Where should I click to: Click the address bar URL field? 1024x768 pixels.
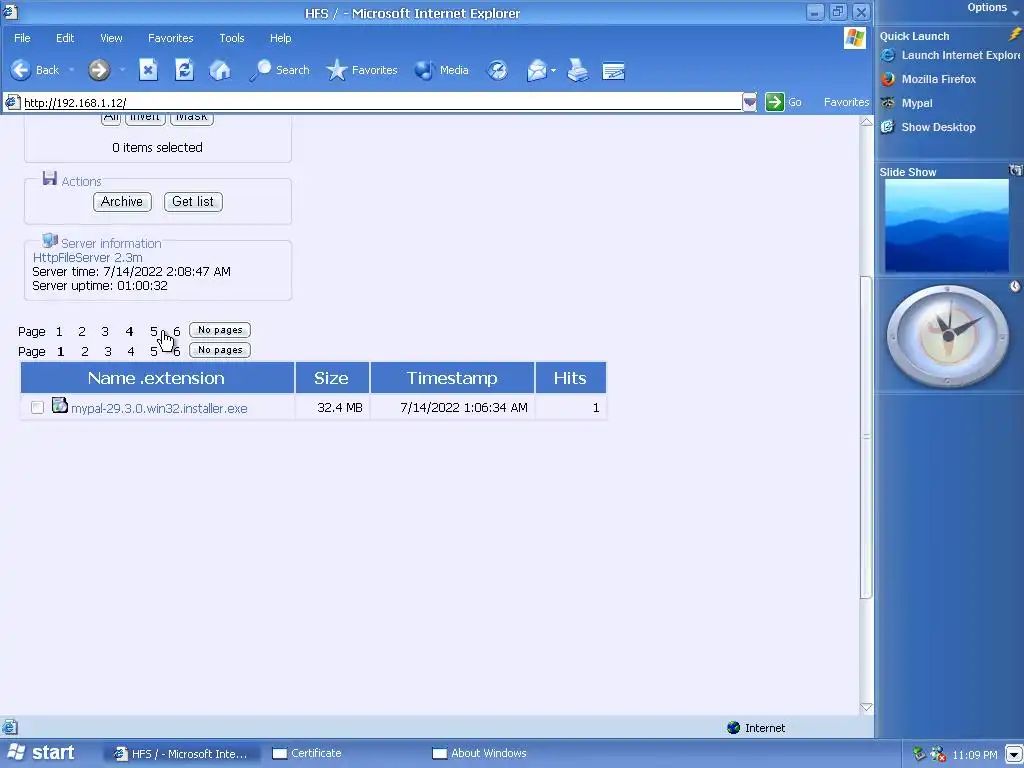(x=381, y=103)
